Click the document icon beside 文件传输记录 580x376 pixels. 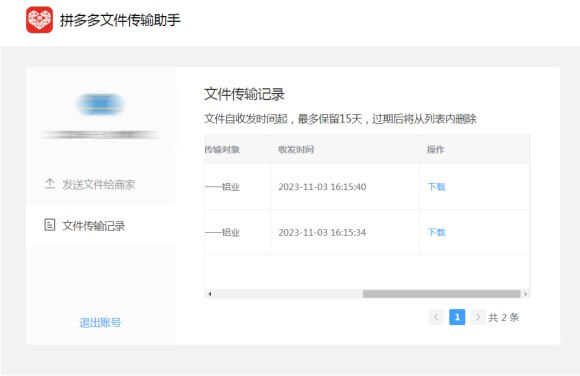pos(50,225)
